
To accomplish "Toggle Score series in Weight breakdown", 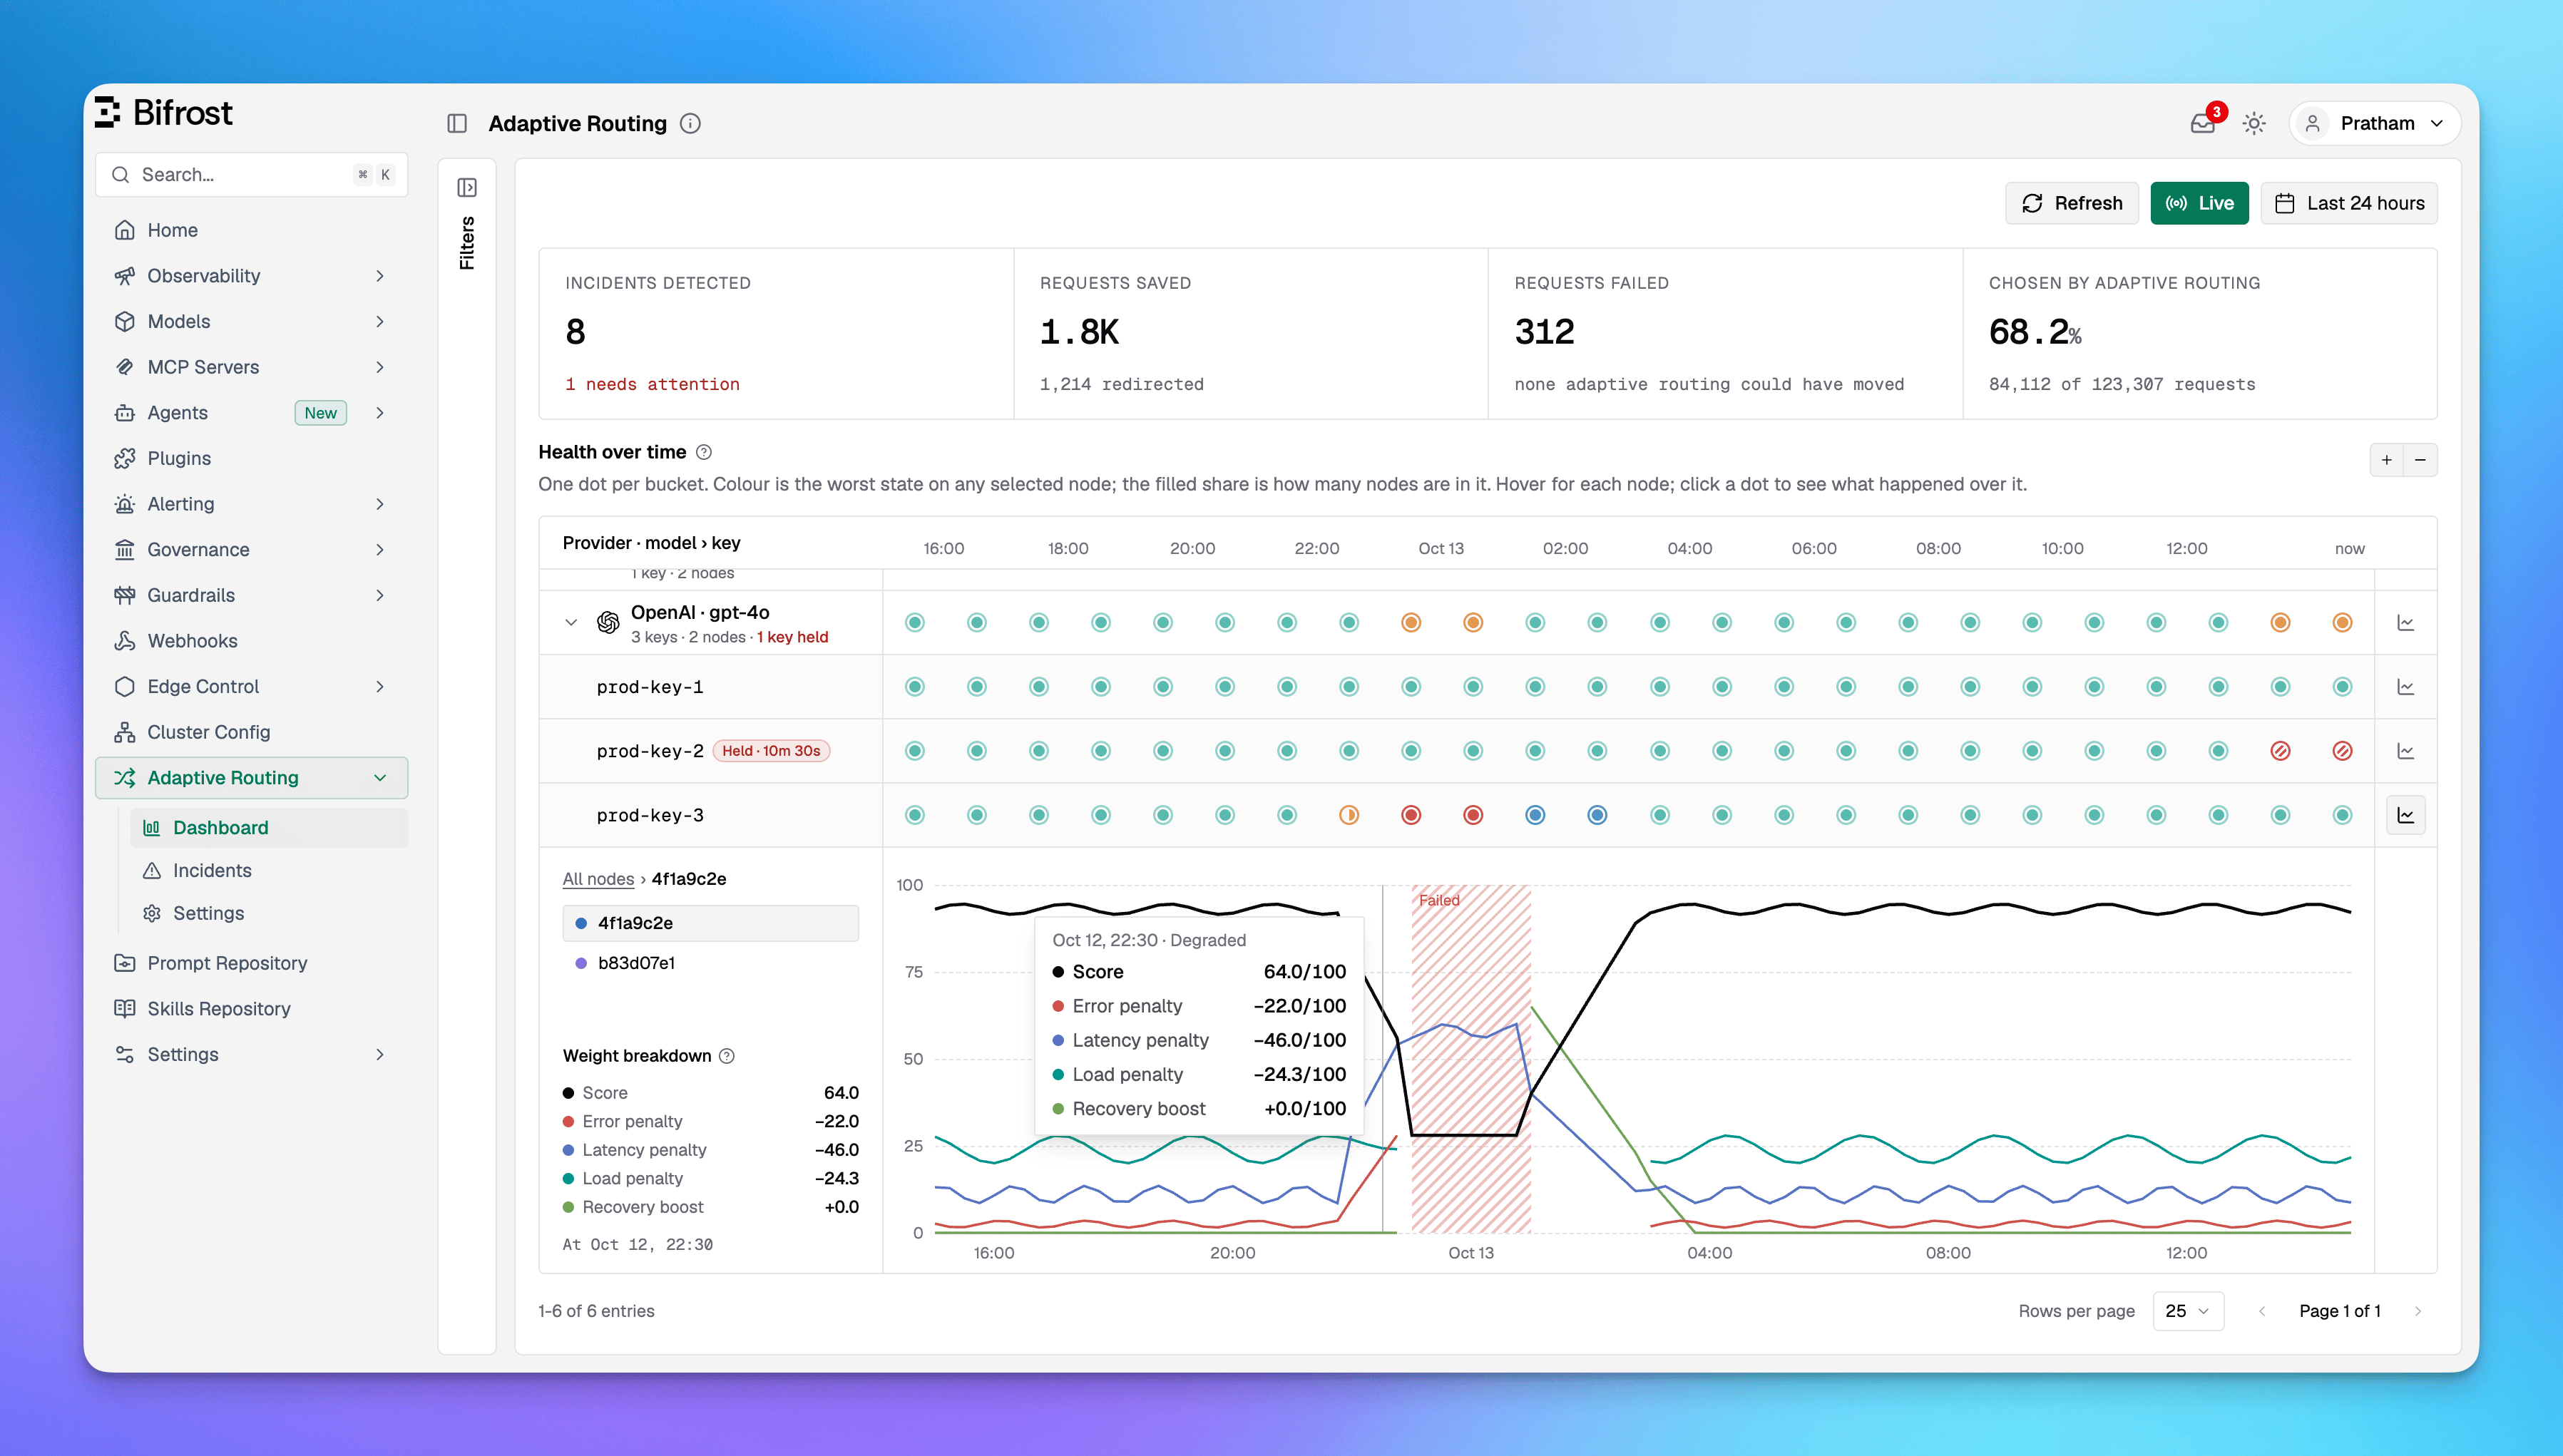I will click(x=710, y=1093).
